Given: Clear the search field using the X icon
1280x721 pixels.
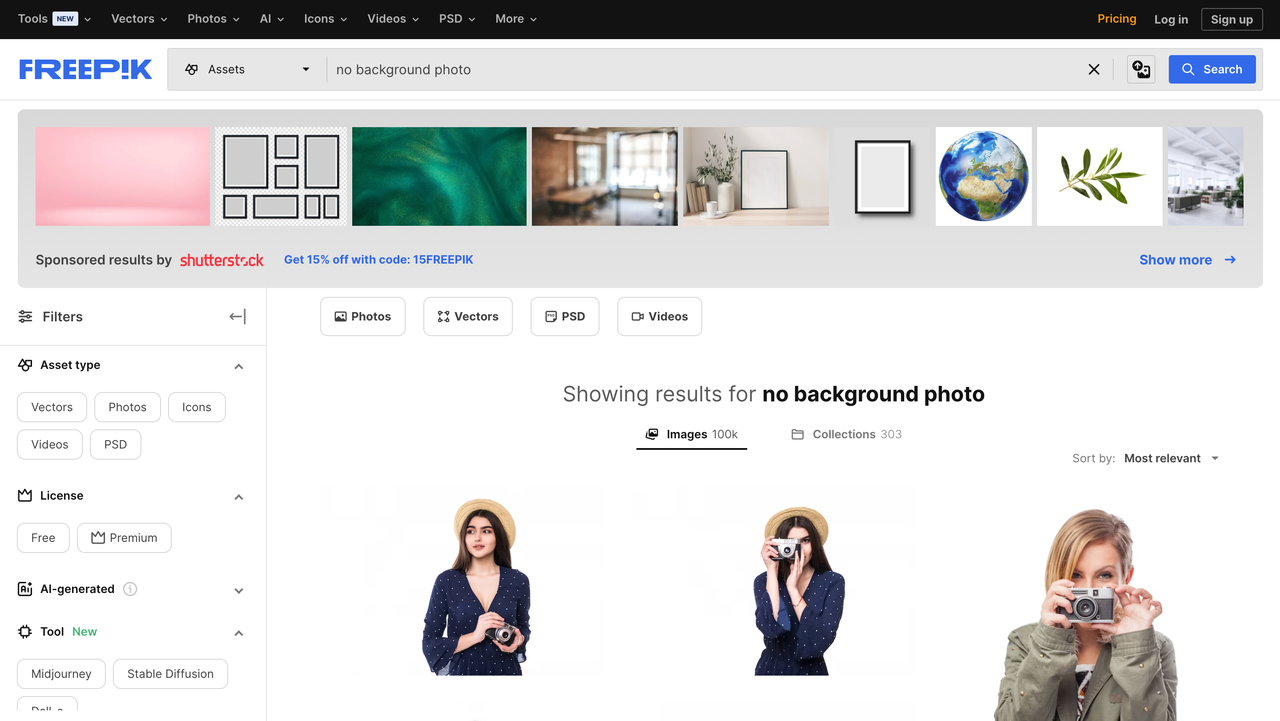Looking at the screenshot, I should [1094, 69].
